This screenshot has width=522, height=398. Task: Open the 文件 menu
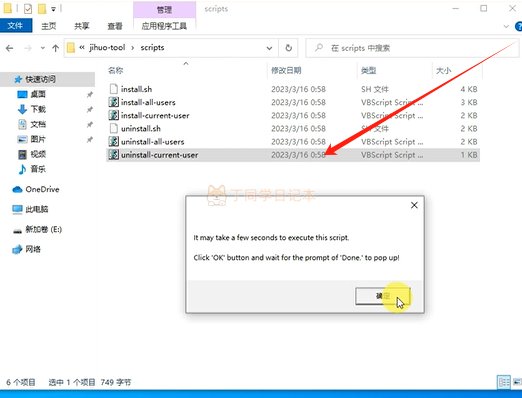15,26
